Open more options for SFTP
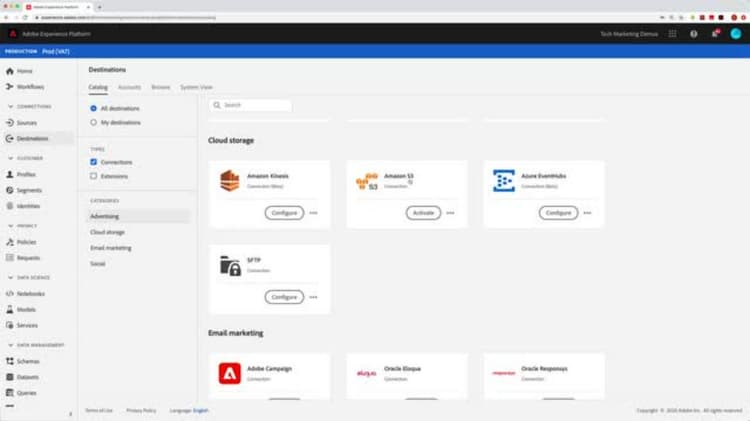The width and height of the screenshot is (750, 421). point(313,297)
